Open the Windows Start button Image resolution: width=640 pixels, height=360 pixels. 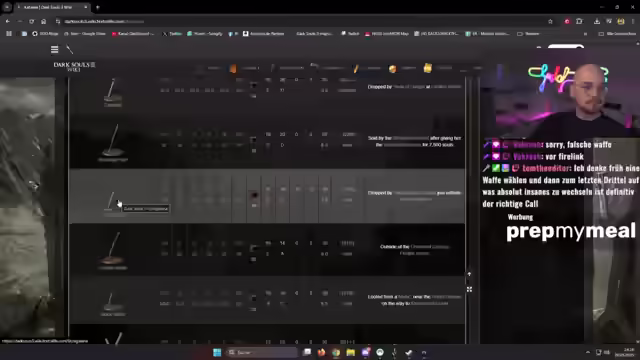pyautogui.click(x=217, y=352)
